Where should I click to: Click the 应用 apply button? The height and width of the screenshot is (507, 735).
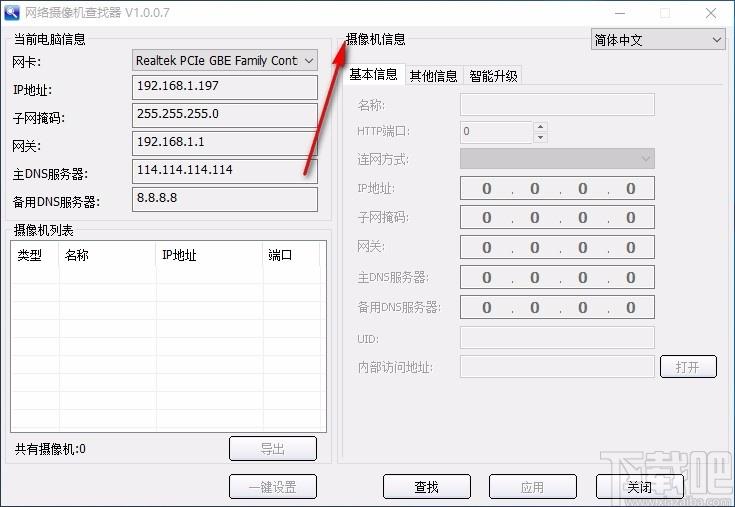pos(532,487)
